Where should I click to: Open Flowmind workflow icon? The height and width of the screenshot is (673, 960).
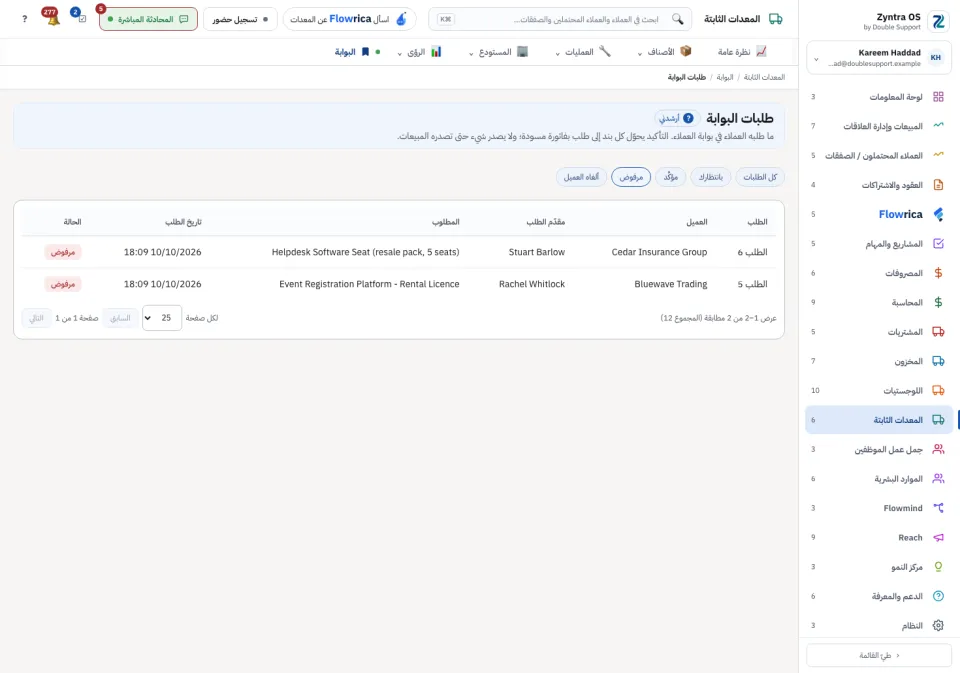pyautogui.click(x=938, y=508)
